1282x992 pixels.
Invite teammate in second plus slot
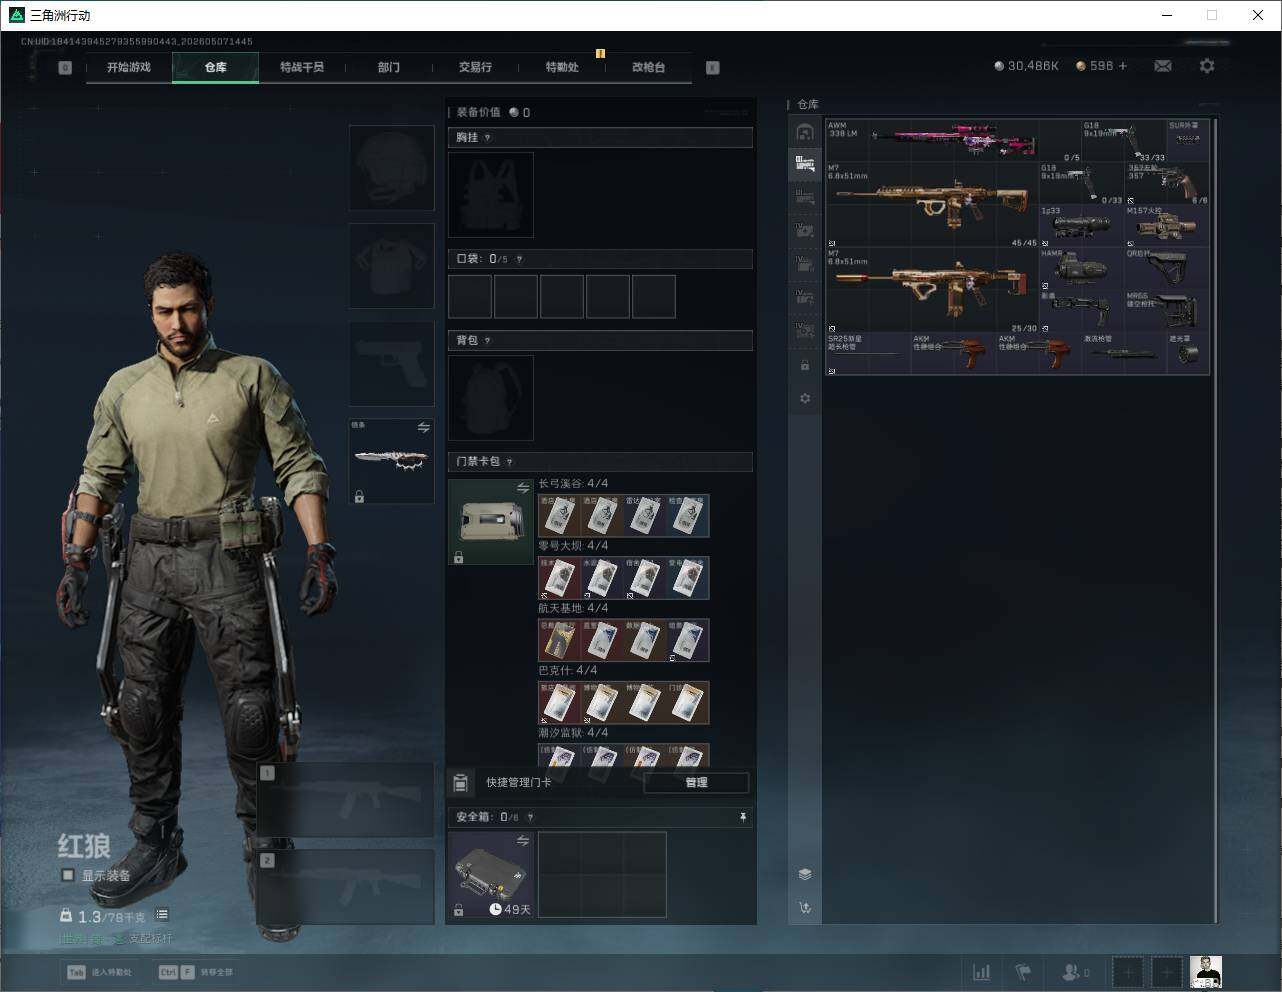point(1167,972)
